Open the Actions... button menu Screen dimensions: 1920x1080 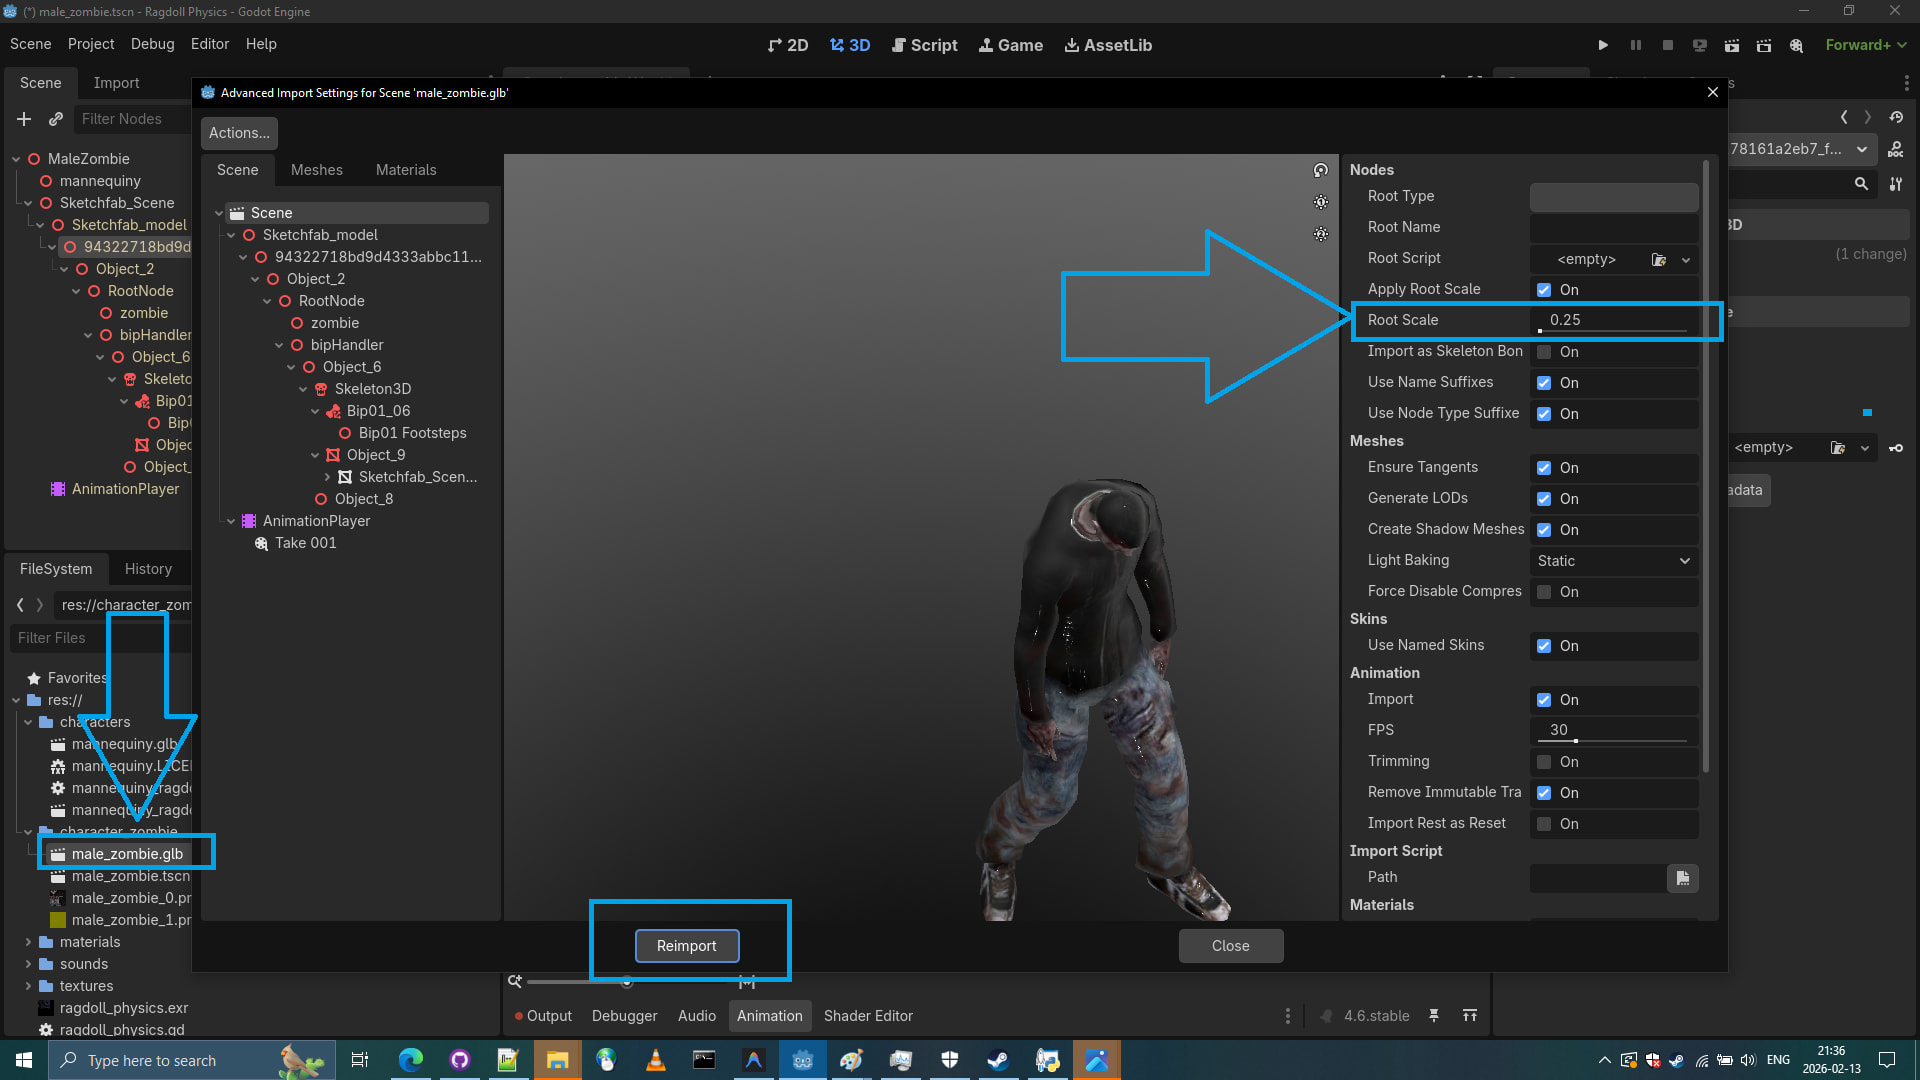[x=239, y=133]
